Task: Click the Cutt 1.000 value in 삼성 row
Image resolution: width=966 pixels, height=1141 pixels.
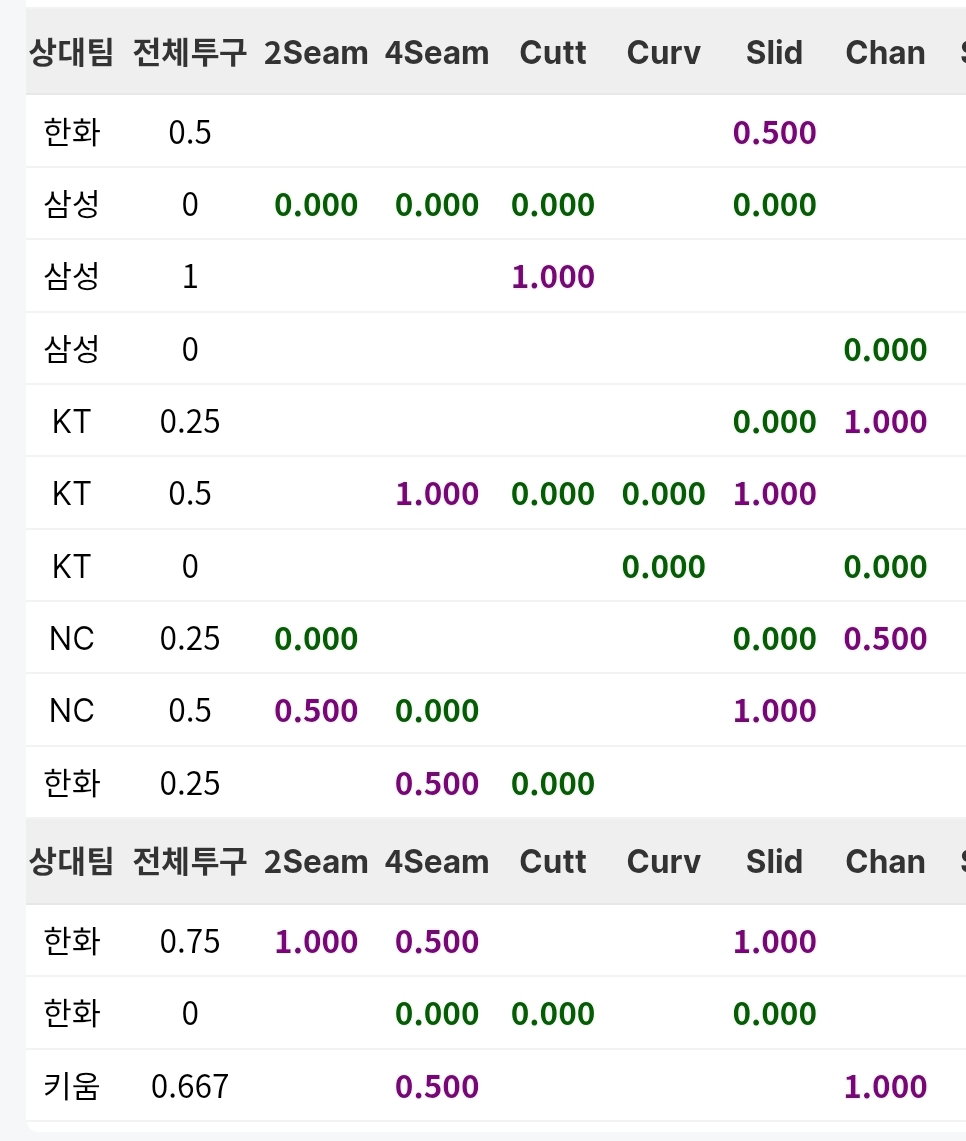Action: point(553,277)
